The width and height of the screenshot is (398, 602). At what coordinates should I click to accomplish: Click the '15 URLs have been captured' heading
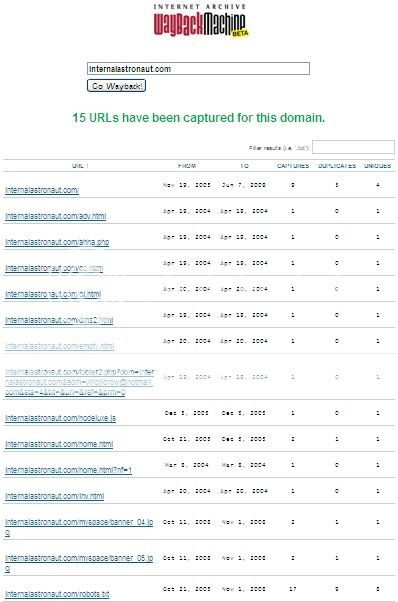[x=198, y=117]
